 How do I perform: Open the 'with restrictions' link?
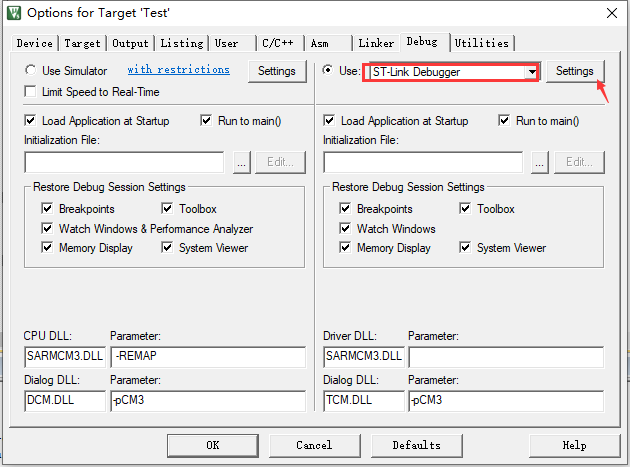[x=178, y=70]
